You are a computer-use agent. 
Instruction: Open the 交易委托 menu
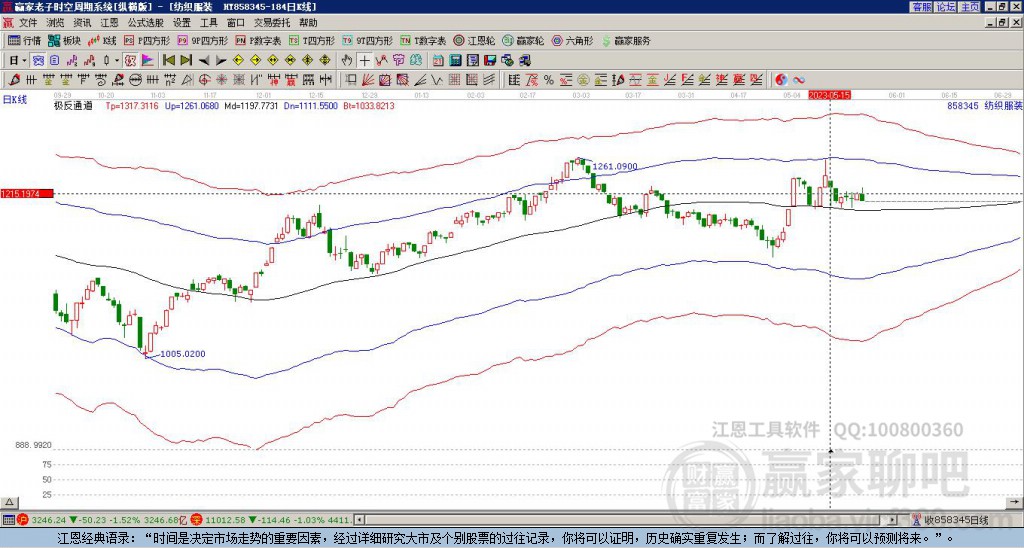coord(272,23)
